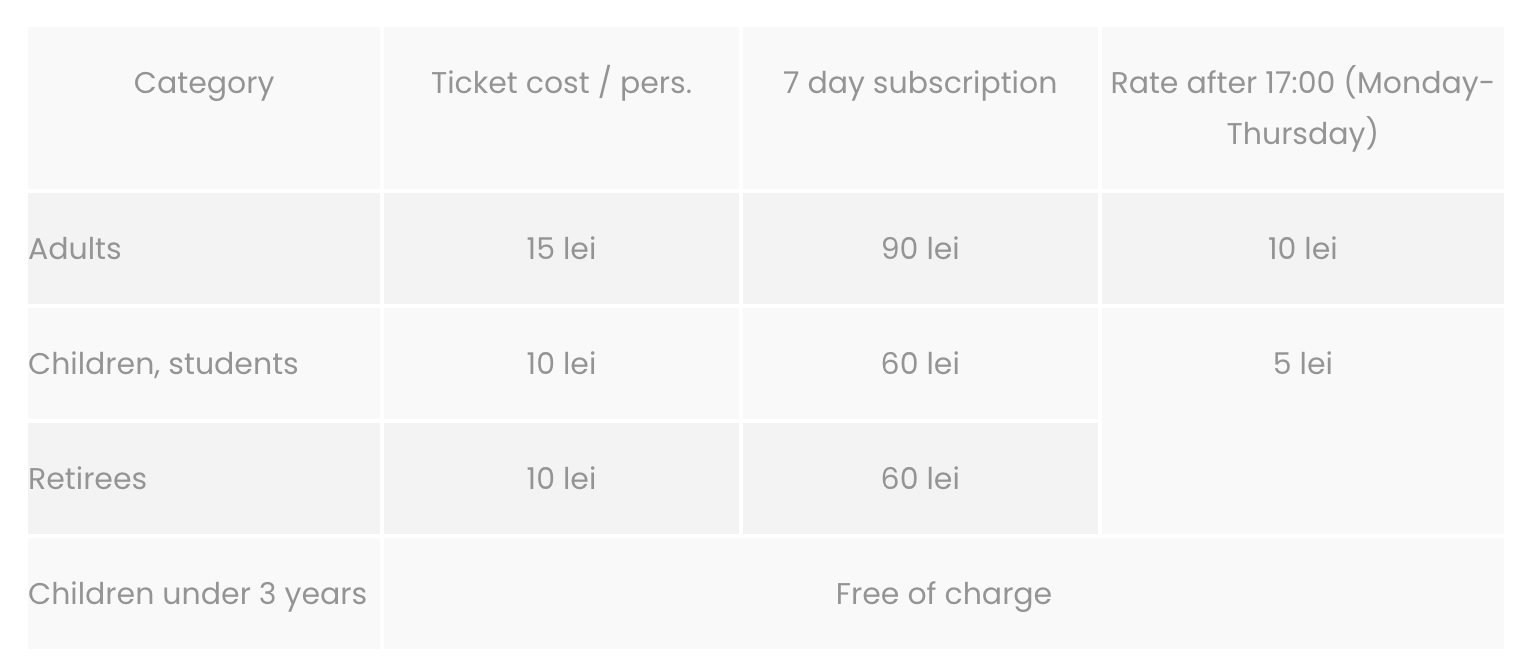1524x672 pixels.
Task: Click Retirees 60 lei subscription cell
Action: point(920,479)
